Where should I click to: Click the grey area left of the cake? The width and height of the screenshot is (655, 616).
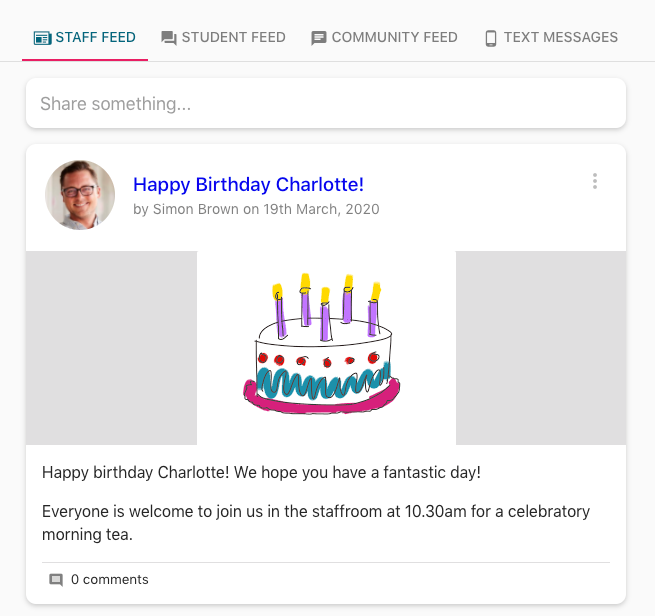[111, 347]
